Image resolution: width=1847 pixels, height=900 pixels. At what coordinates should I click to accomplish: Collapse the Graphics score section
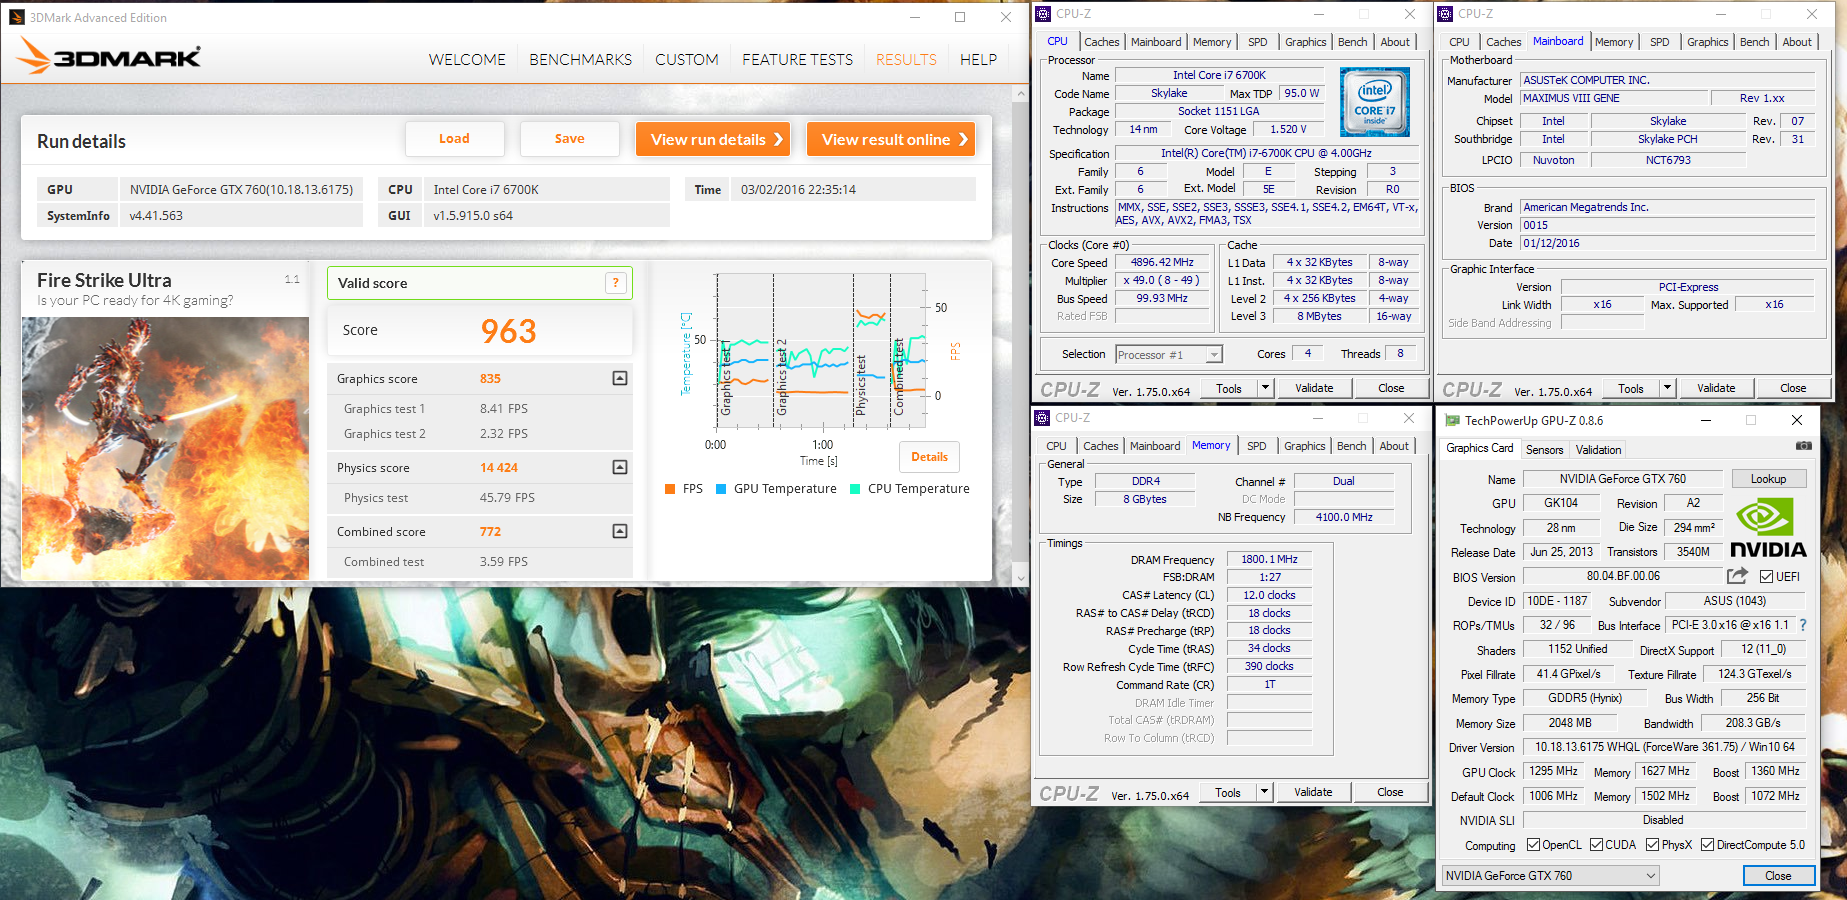[x=620, y=378]
